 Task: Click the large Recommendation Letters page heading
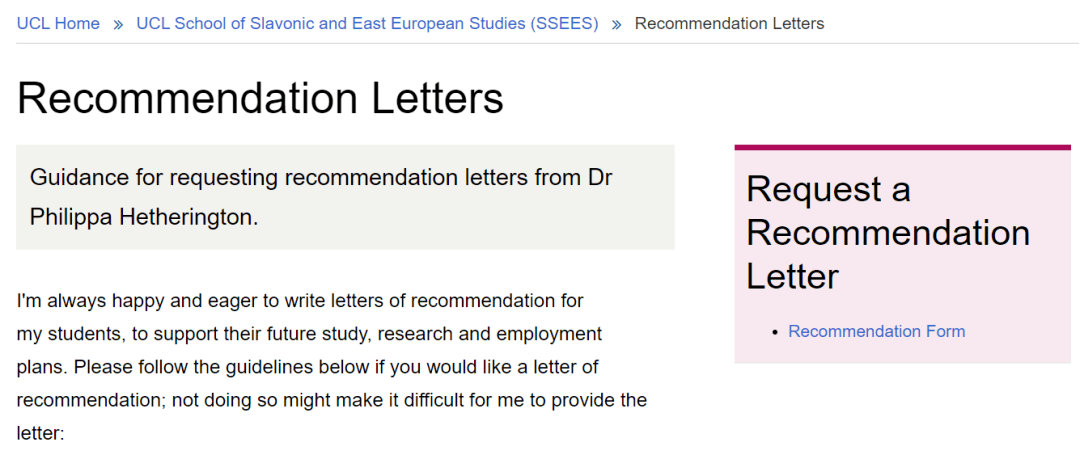pyautogui.click(x=260, y=98)
